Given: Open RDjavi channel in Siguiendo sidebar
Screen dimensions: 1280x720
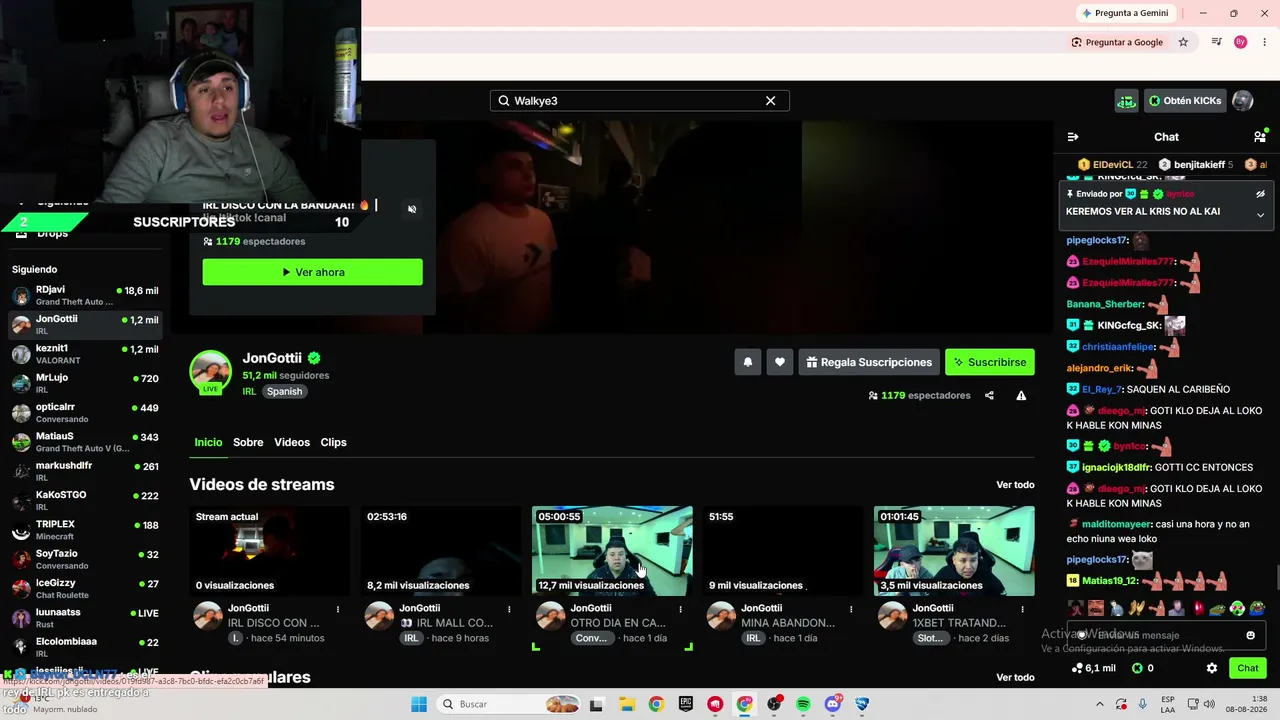Looking at the screenshot, I should (85, 296).
